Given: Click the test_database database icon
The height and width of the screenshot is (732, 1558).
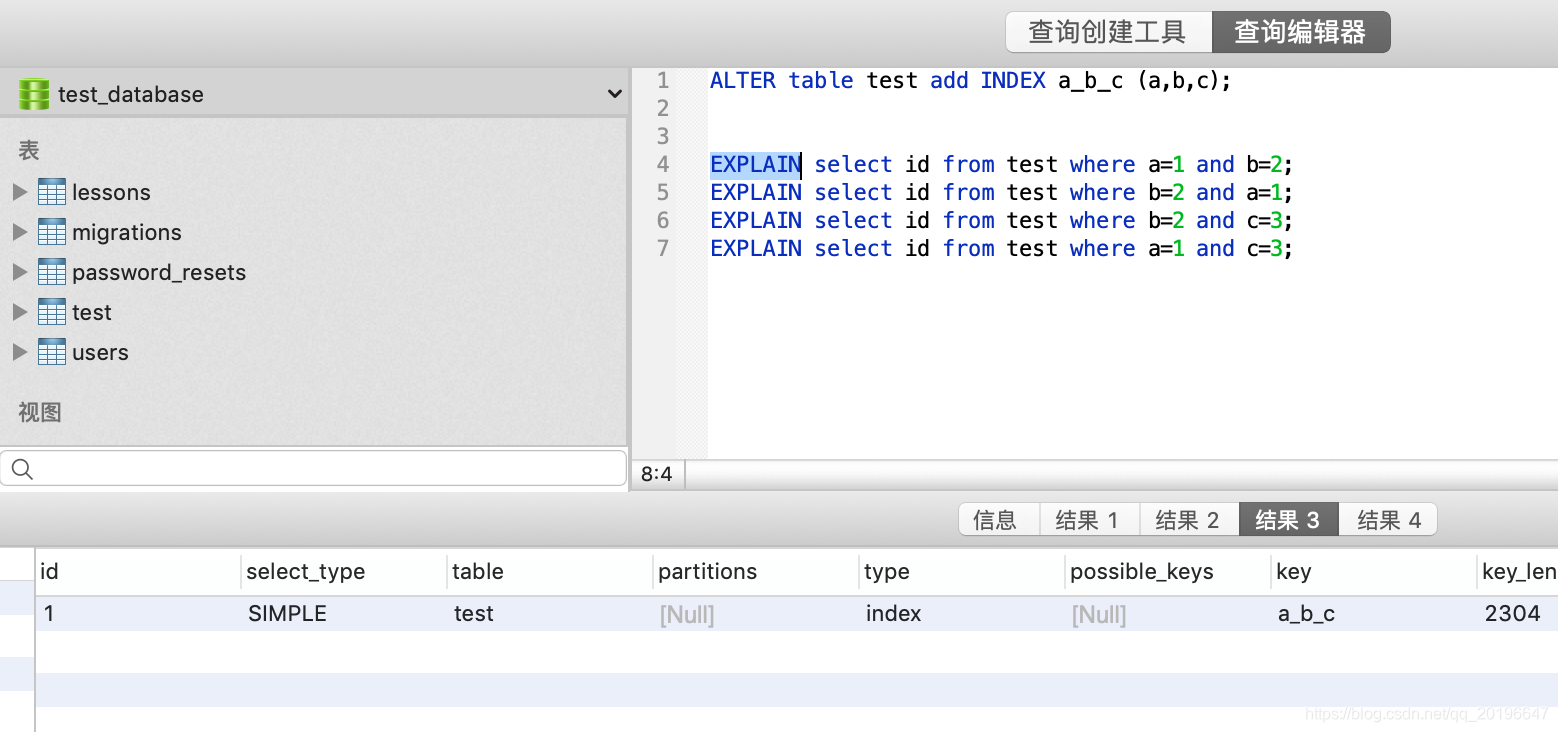Looking at the screenshot, I should click(33, 94).
